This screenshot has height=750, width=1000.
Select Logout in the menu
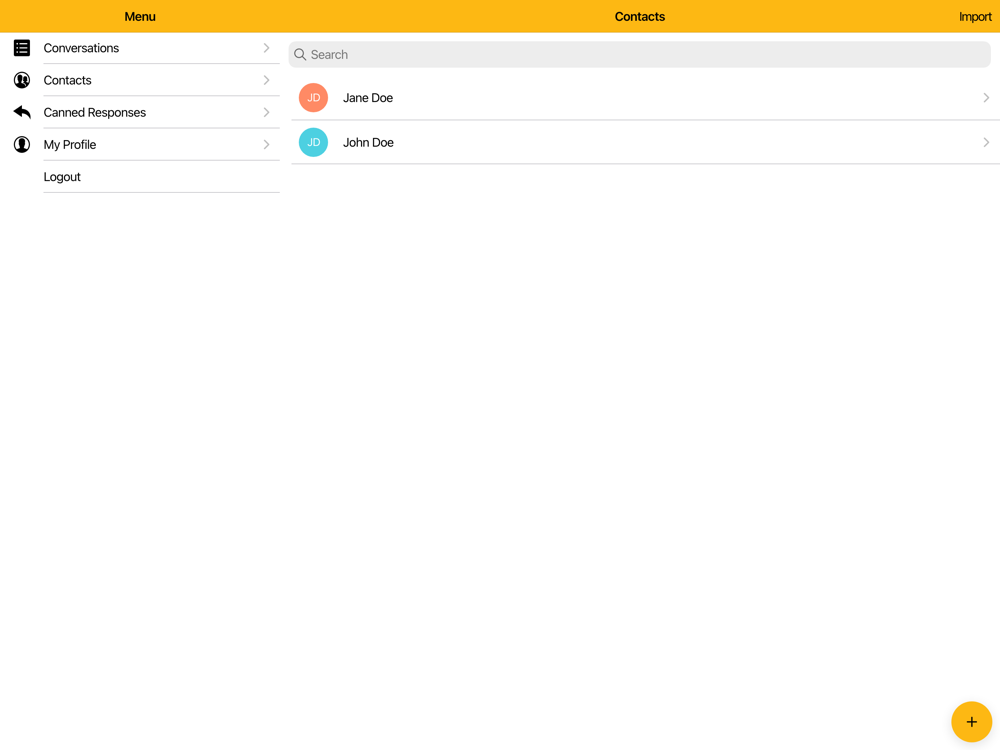[x=140, y=177]
